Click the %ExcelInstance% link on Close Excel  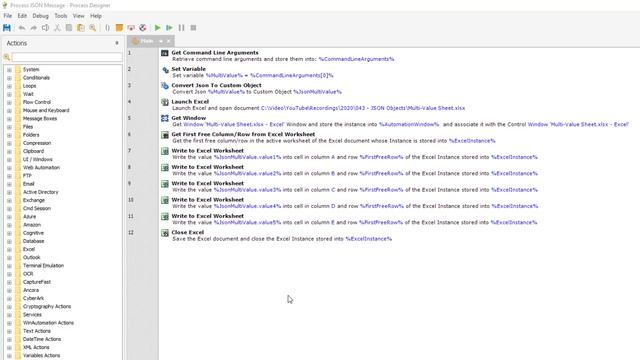[x=369, y=239]
